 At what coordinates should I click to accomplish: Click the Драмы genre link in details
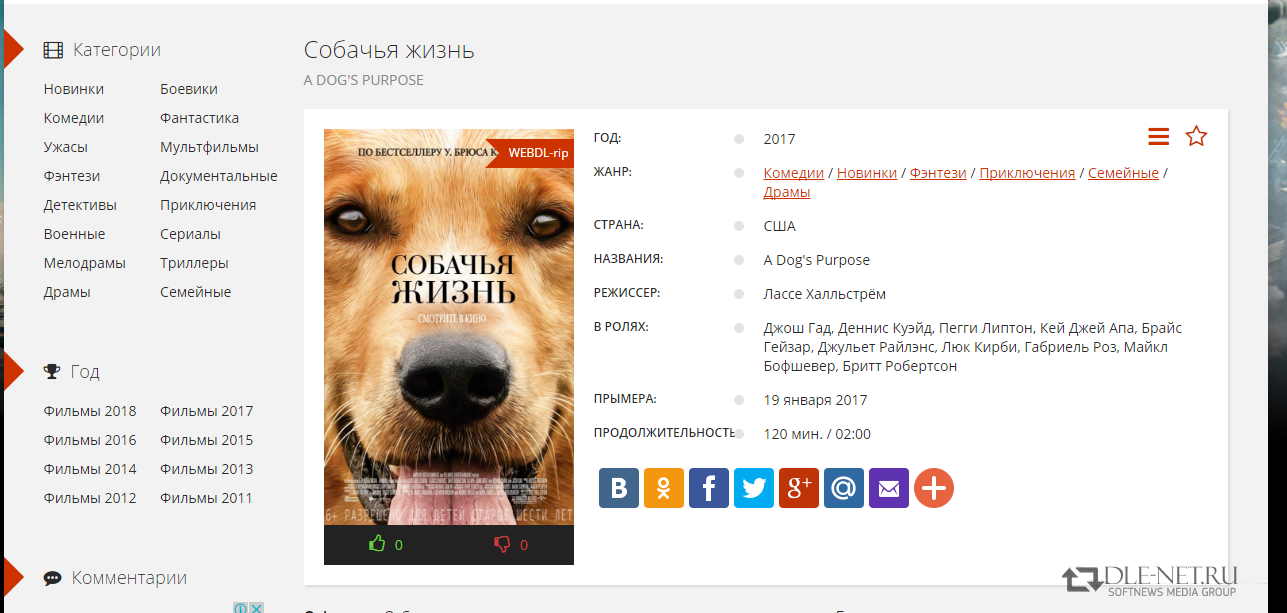787,192
